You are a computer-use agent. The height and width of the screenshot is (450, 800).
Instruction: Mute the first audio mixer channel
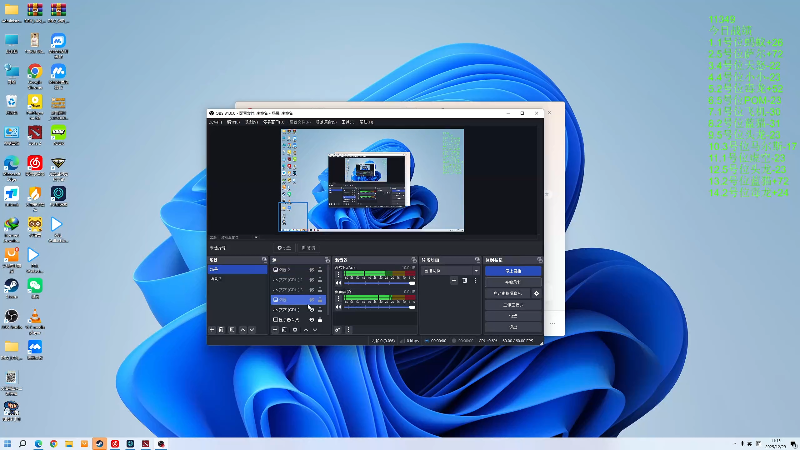click(x=338, y=283)
